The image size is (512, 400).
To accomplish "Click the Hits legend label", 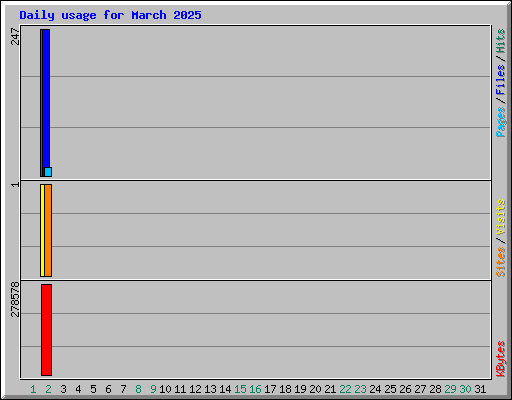I will pyautogui.click(x=501, y=41).
